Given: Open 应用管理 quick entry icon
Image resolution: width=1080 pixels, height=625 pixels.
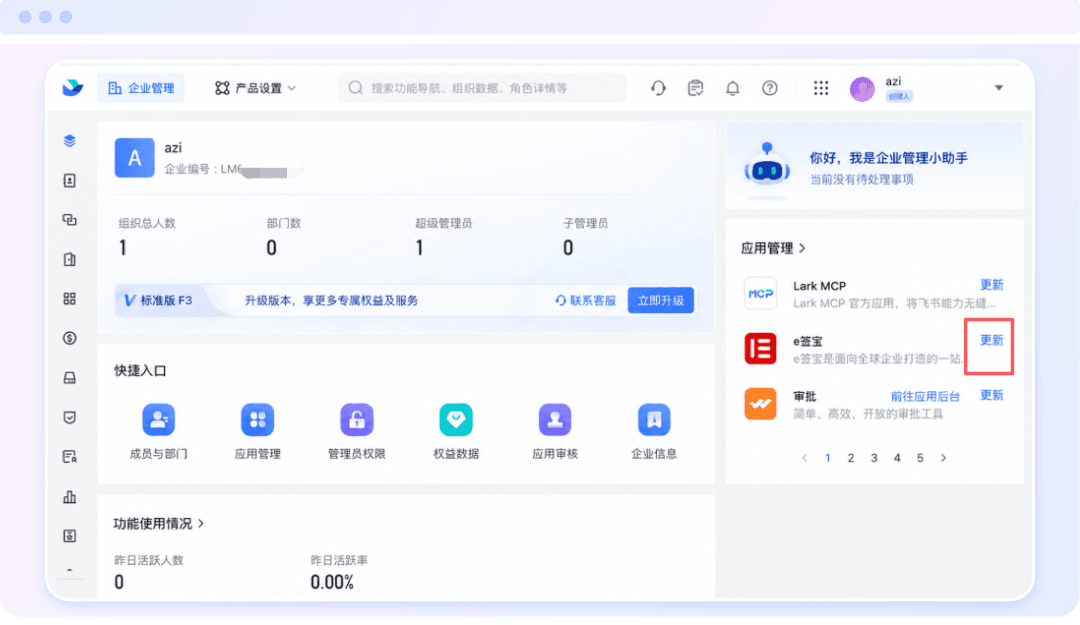Looking at the screenshot, I should [x=258, y=420].
